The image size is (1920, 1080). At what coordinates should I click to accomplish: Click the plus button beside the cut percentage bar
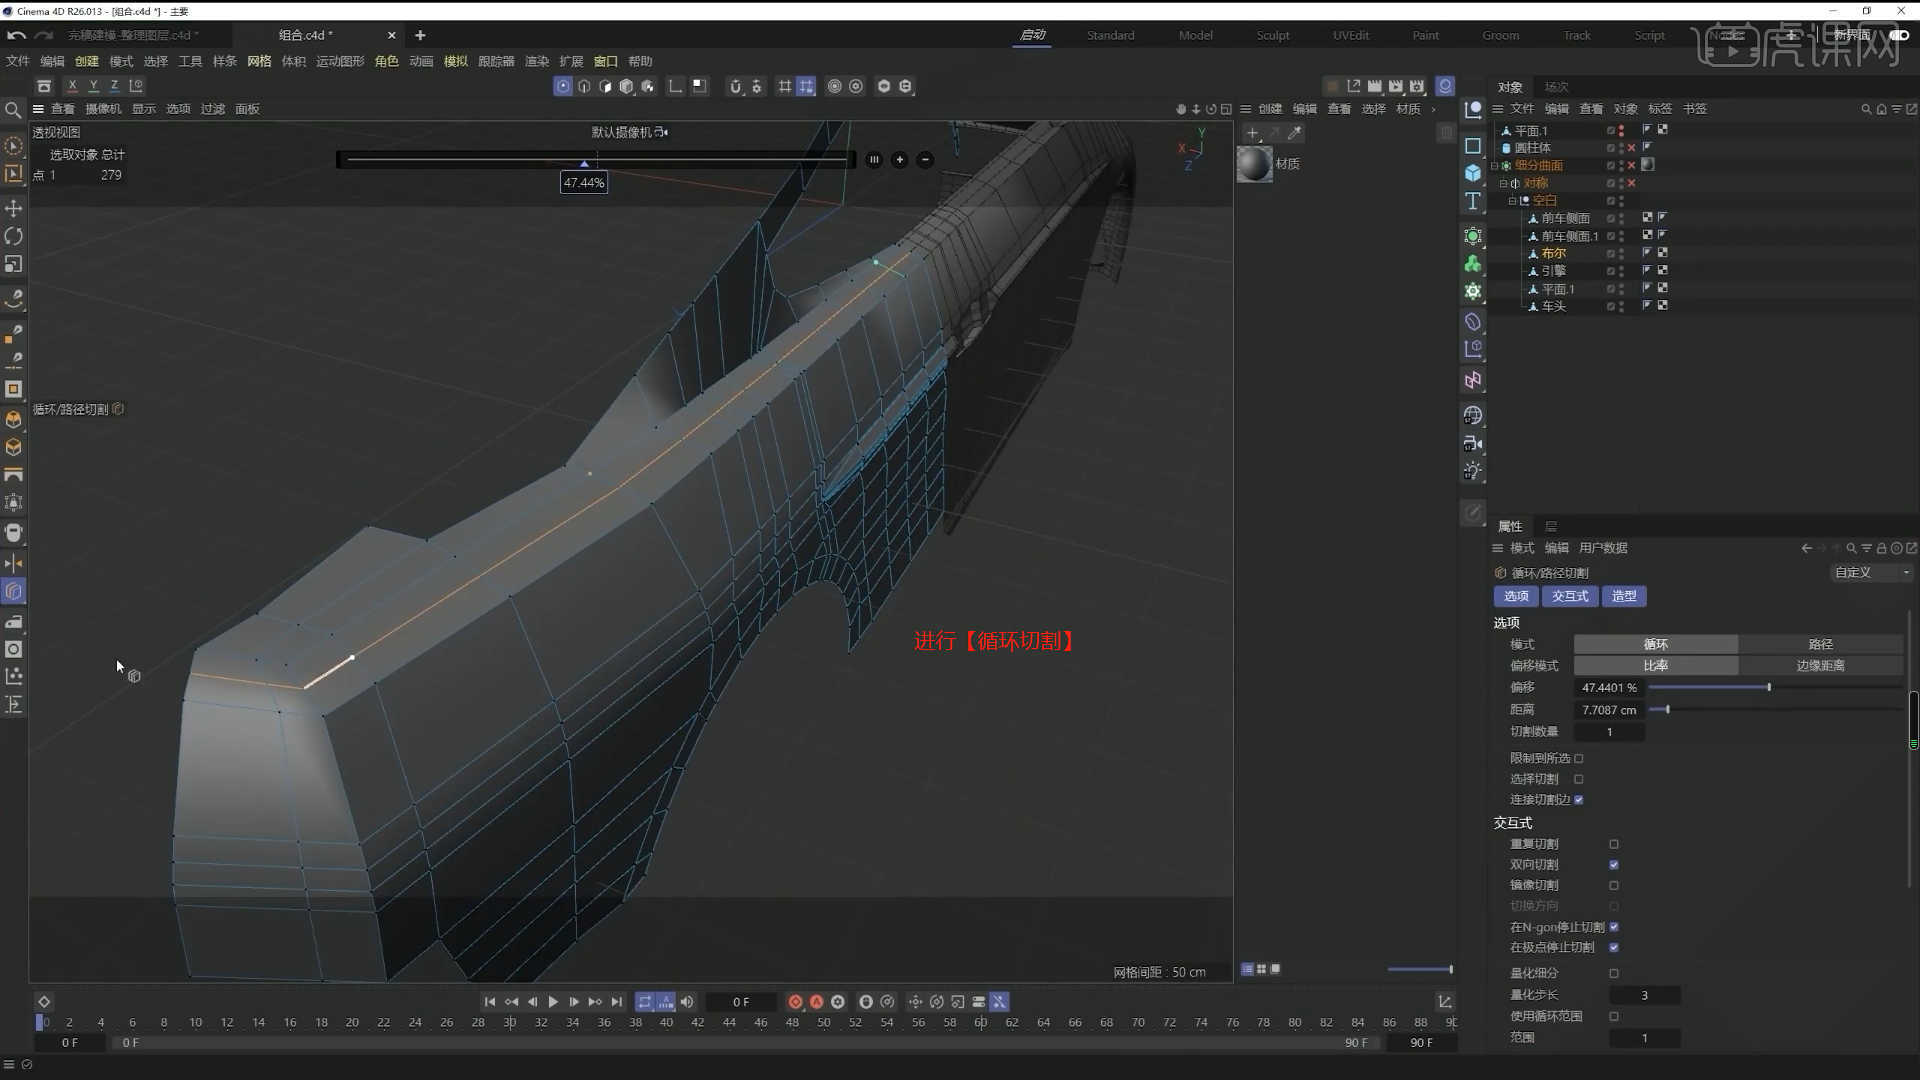click(x=900, y=159)
